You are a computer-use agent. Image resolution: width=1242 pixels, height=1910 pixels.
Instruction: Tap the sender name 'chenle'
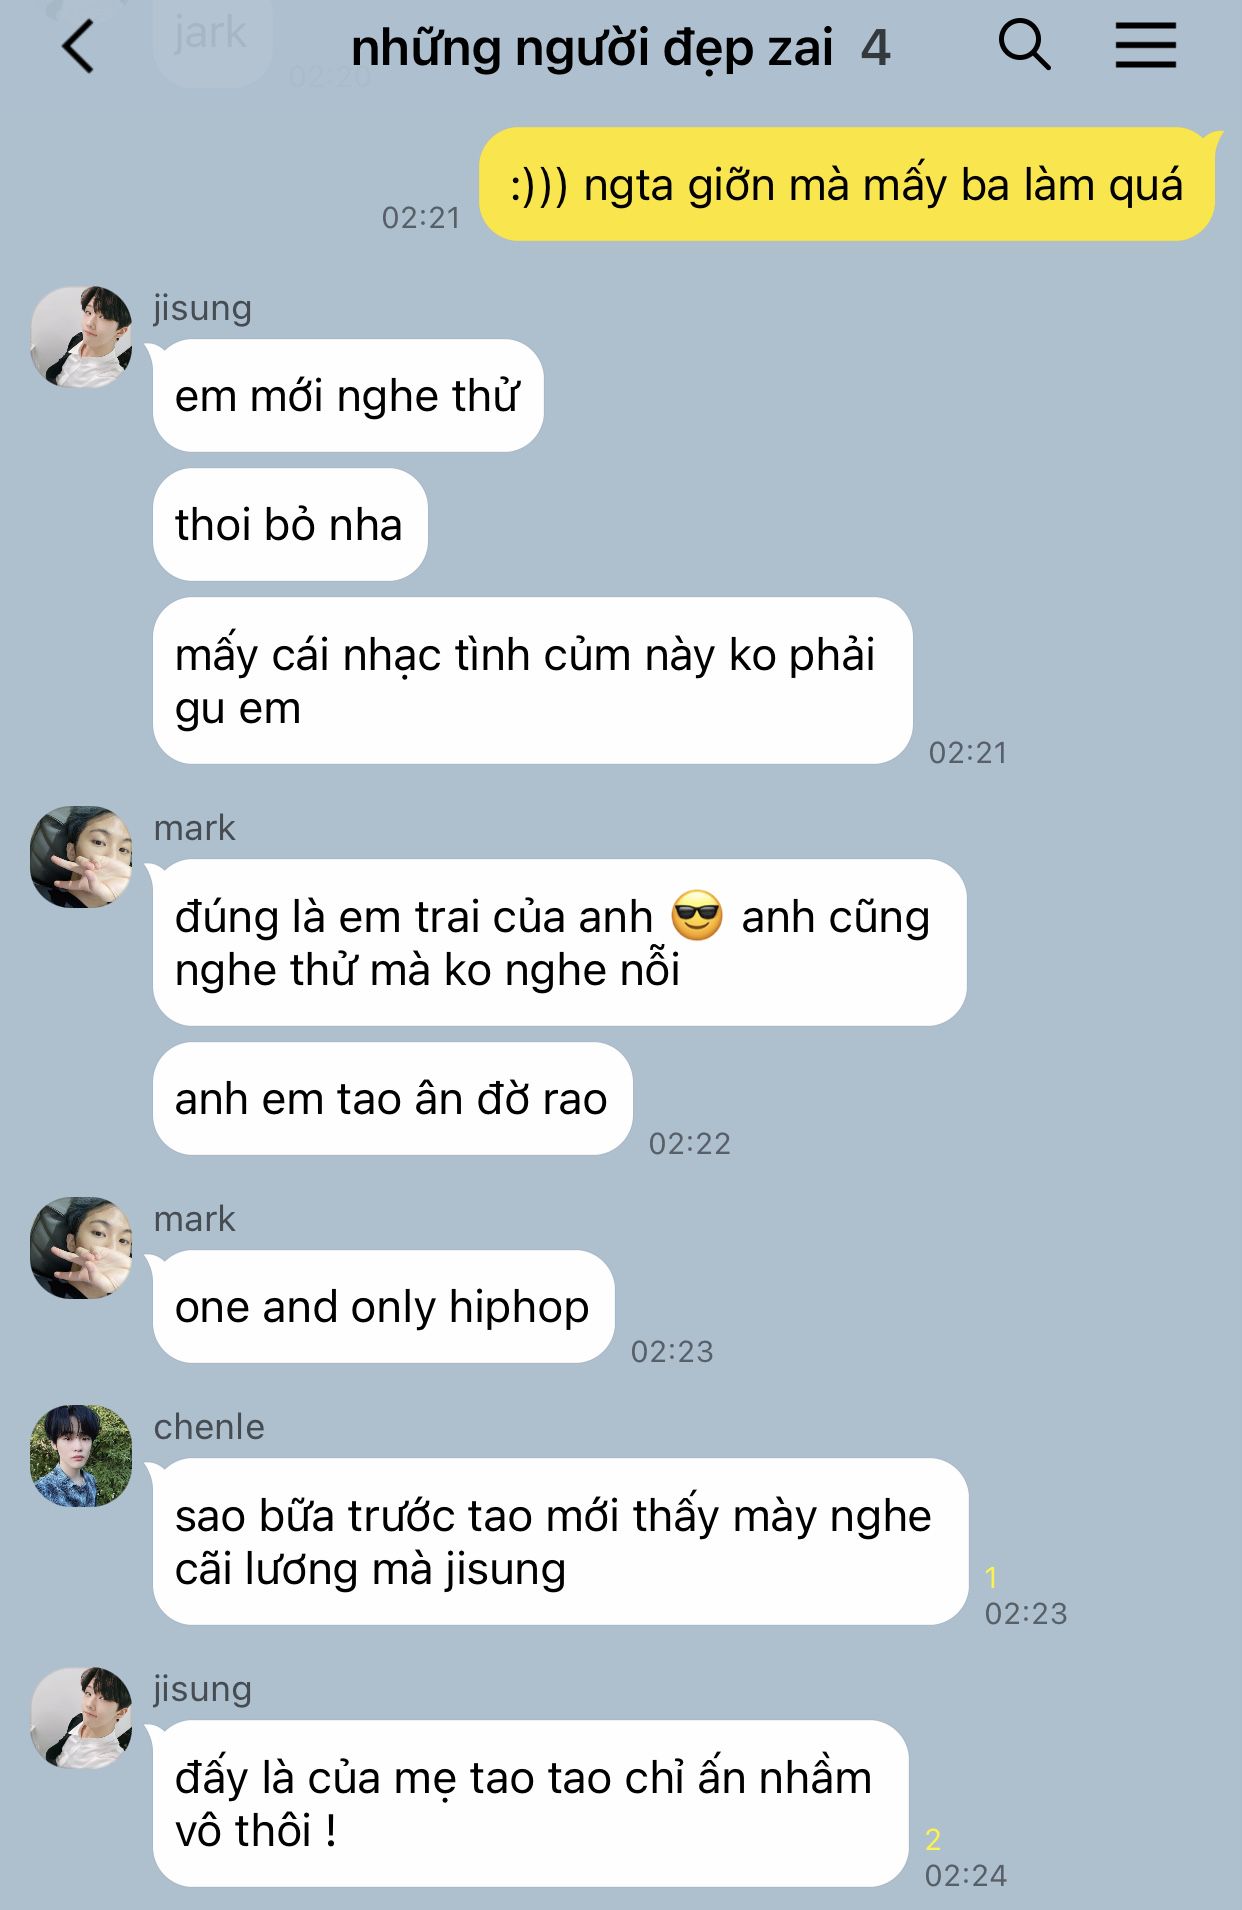click(209, 1427)
